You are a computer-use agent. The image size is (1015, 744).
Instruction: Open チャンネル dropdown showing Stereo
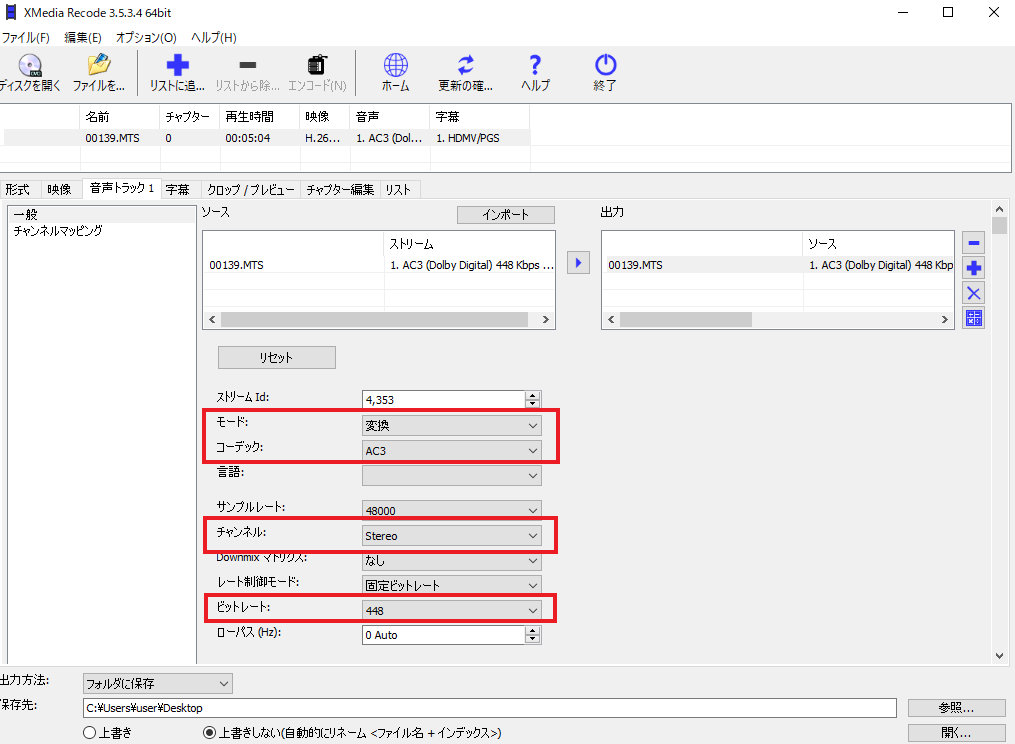[451, 535]
